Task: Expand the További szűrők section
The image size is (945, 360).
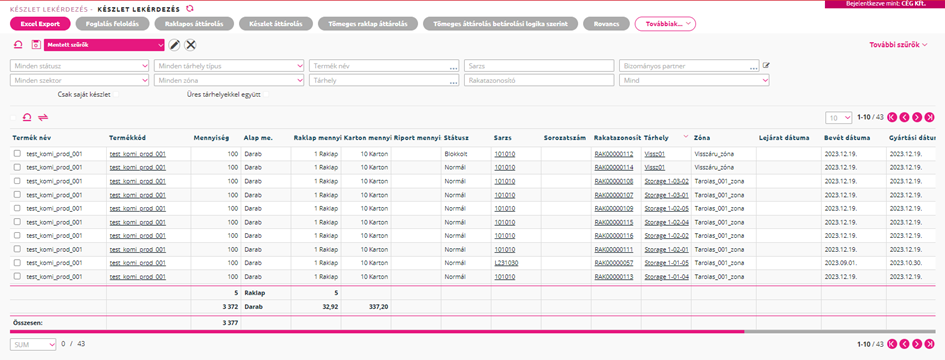Action: 898,45
